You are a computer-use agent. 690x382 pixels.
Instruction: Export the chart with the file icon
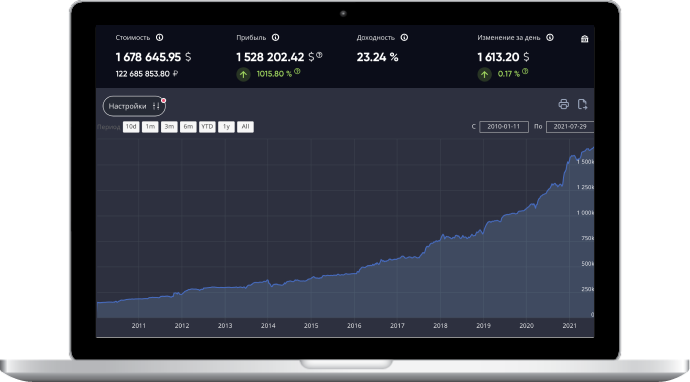coord(582,104)
